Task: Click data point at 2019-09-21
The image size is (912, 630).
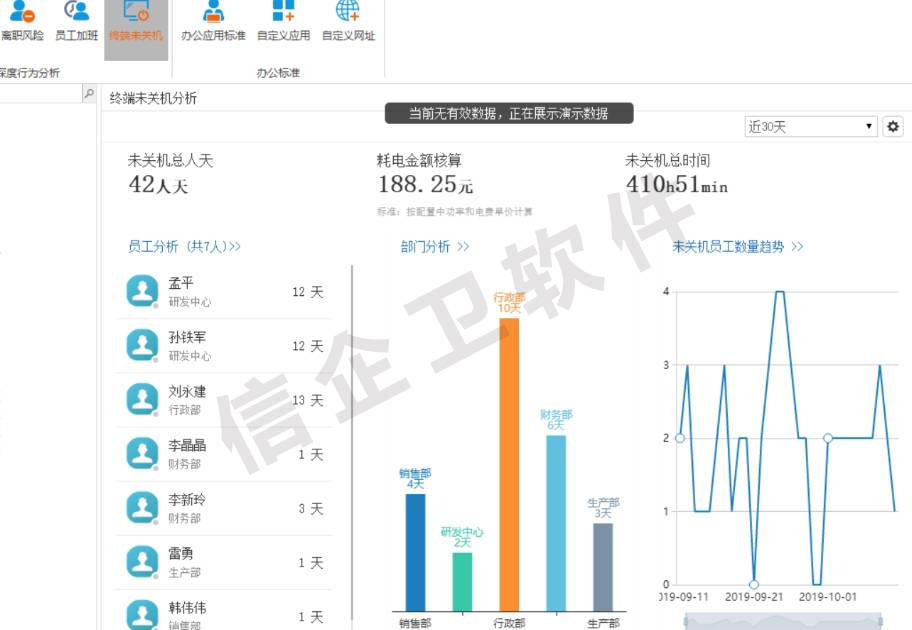Action: [x=754, y=585]
